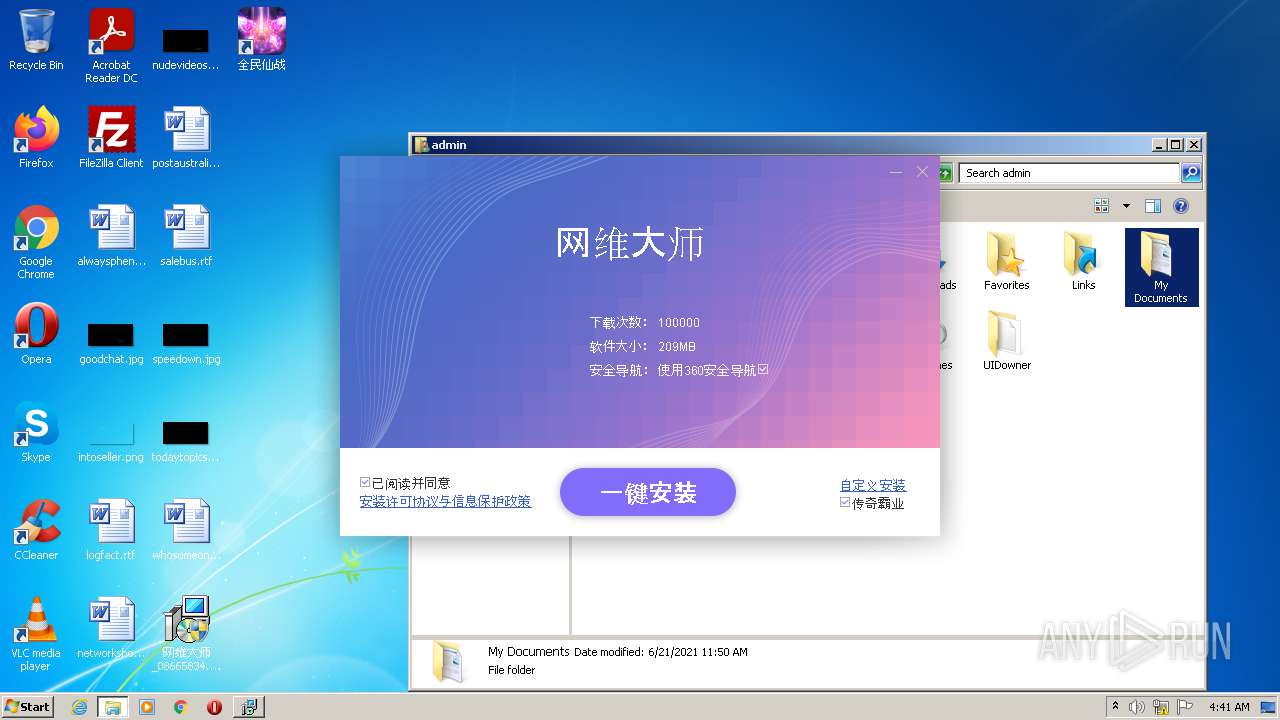Image resolution: width=1280 pixels, height=720 pixels.
Task: Select the todaytopics image file
Action: 186,441
